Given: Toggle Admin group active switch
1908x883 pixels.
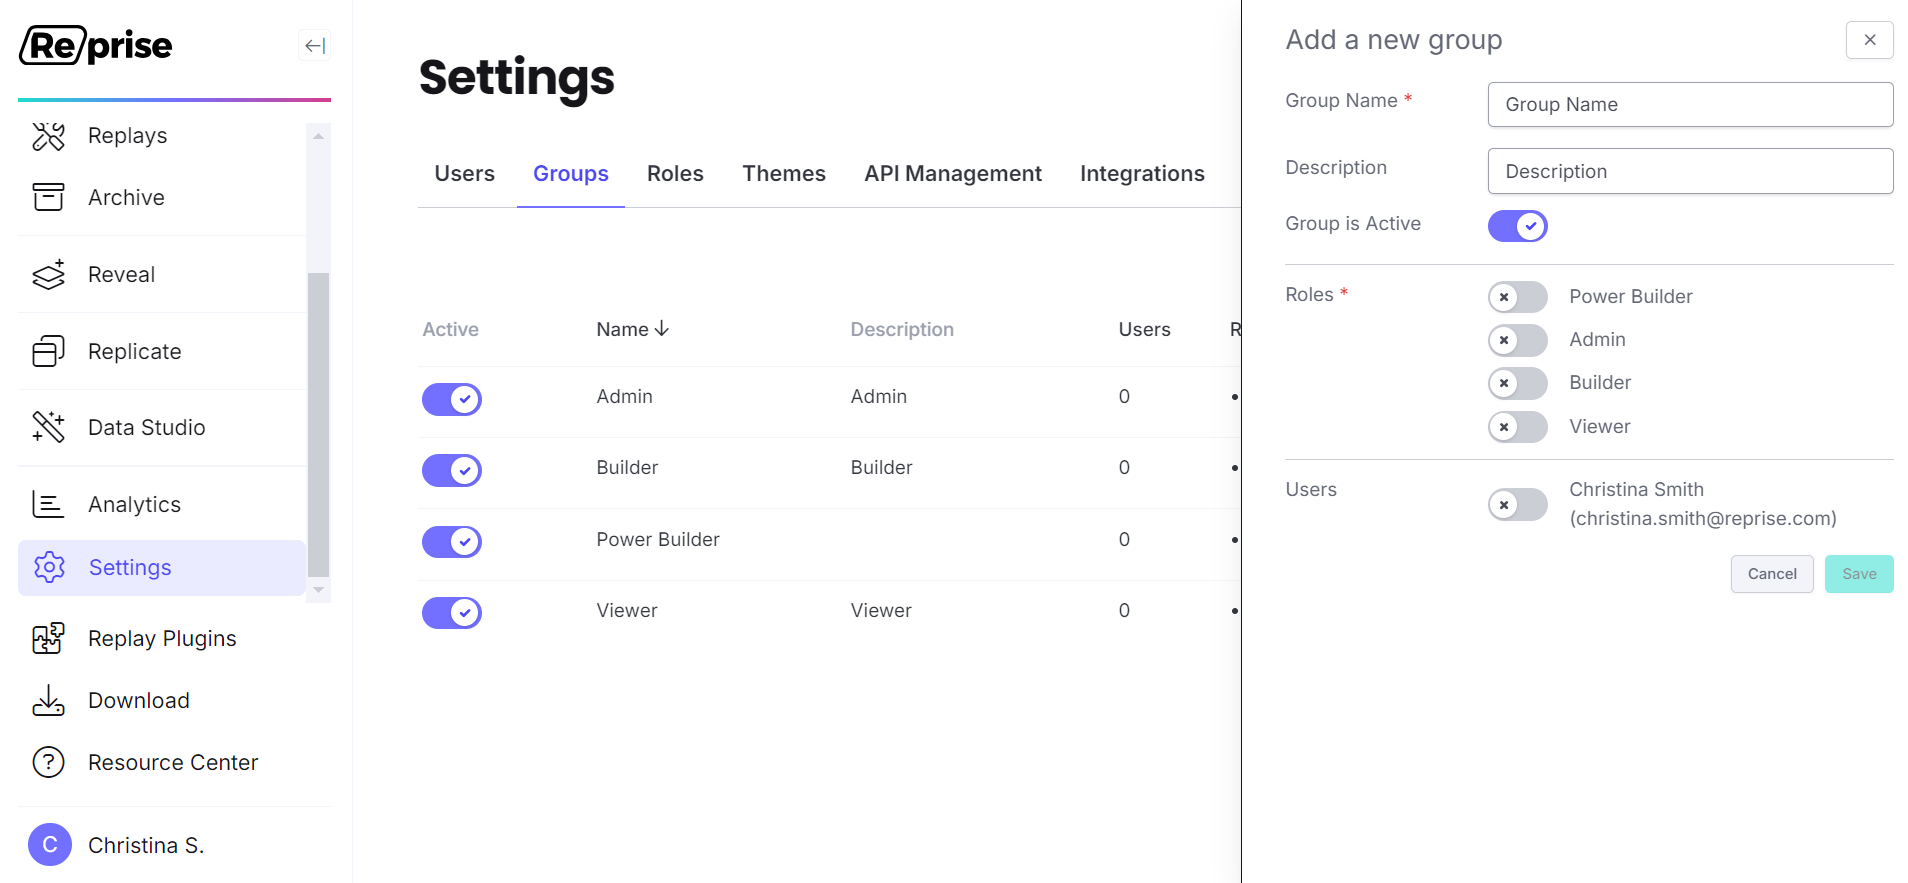Looking at the screenshot, I should tap(452, 399).
